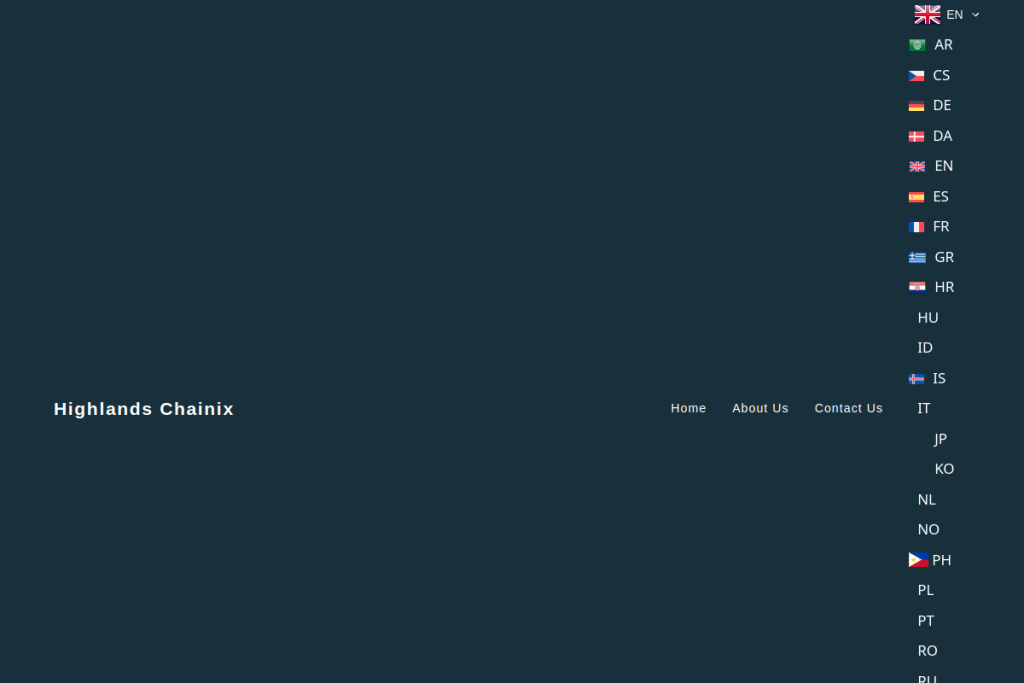Click the German flag icon

tap(916, 106)
